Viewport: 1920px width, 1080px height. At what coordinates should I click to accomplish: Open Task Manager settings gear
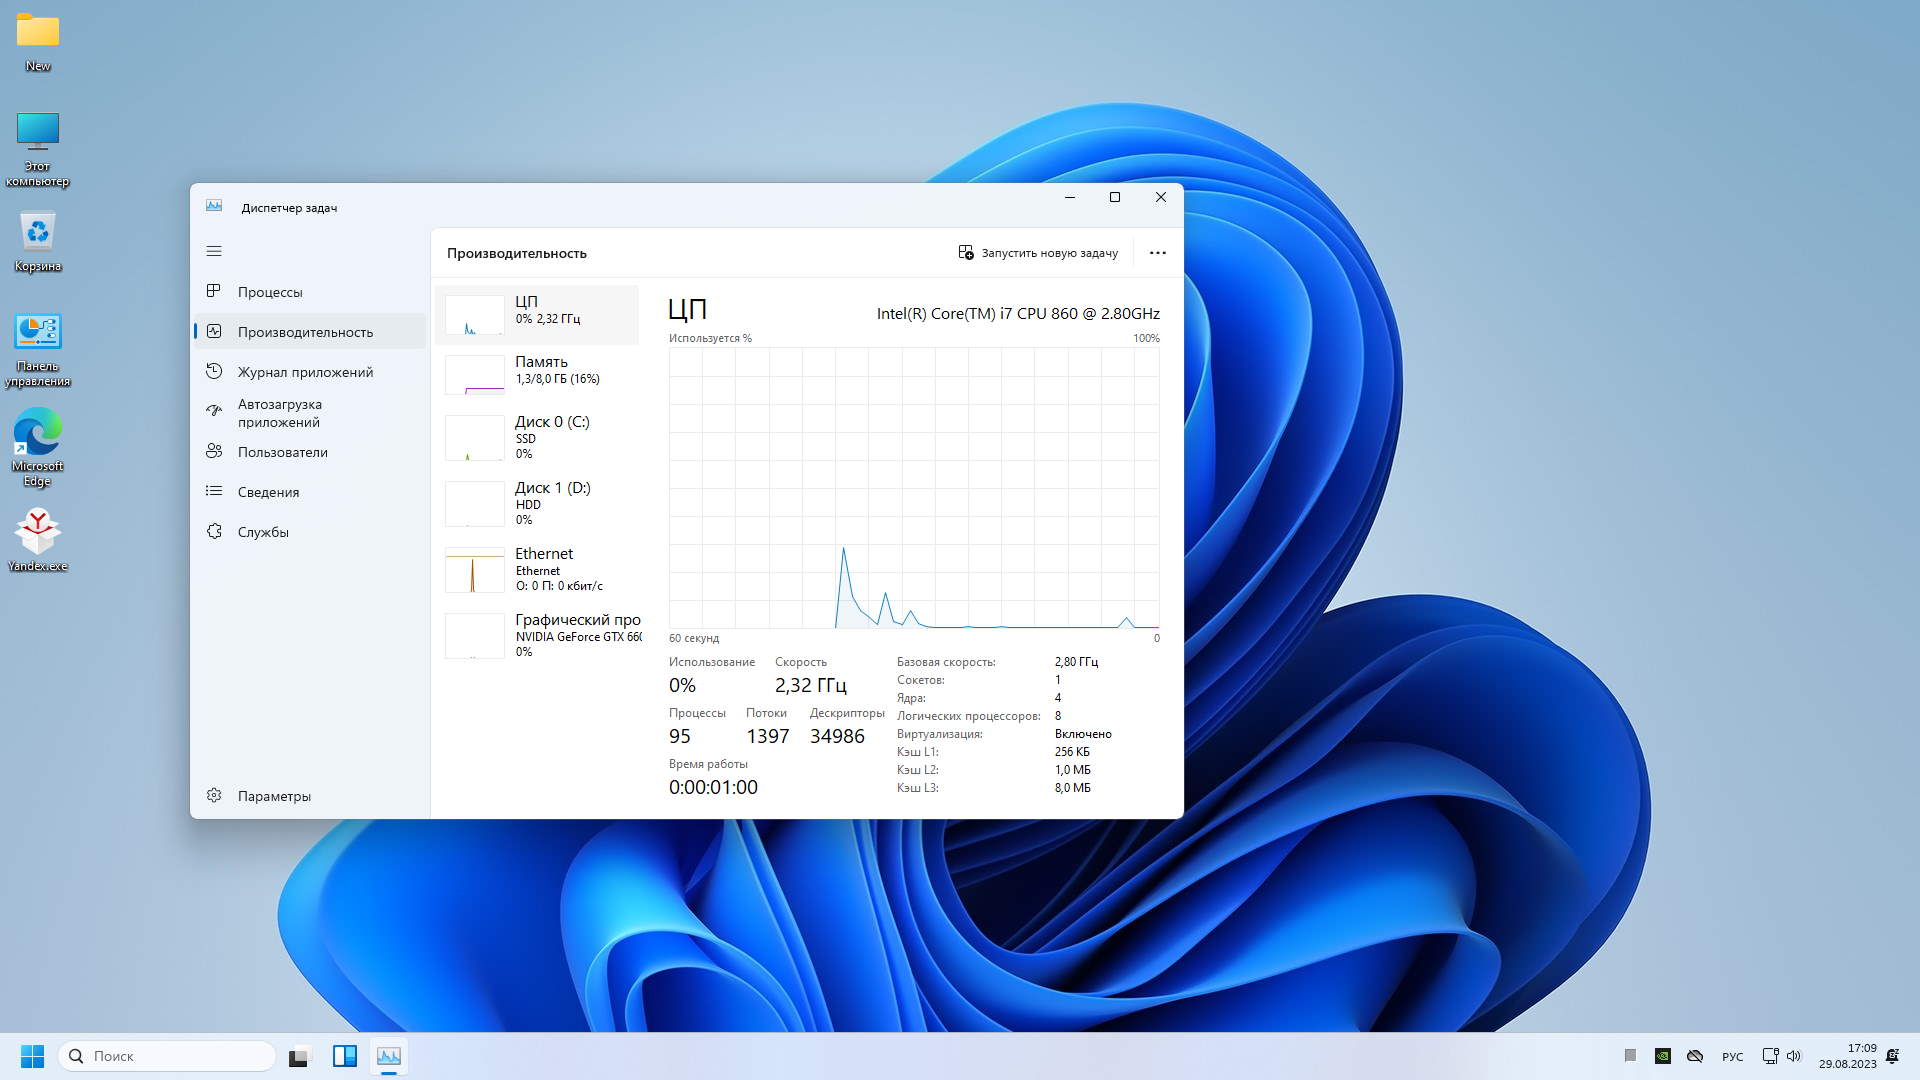(x=214, y=795)
